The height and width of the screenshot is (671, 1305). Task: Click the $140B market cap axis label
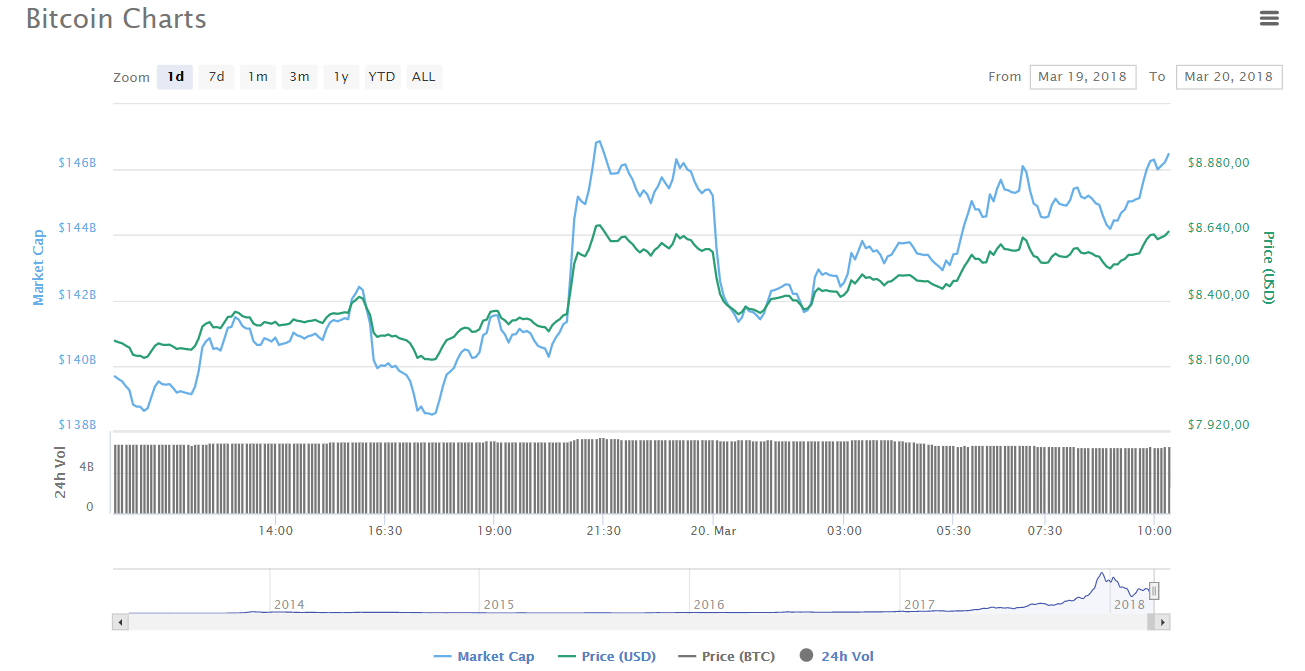click(x=77, y=360)
